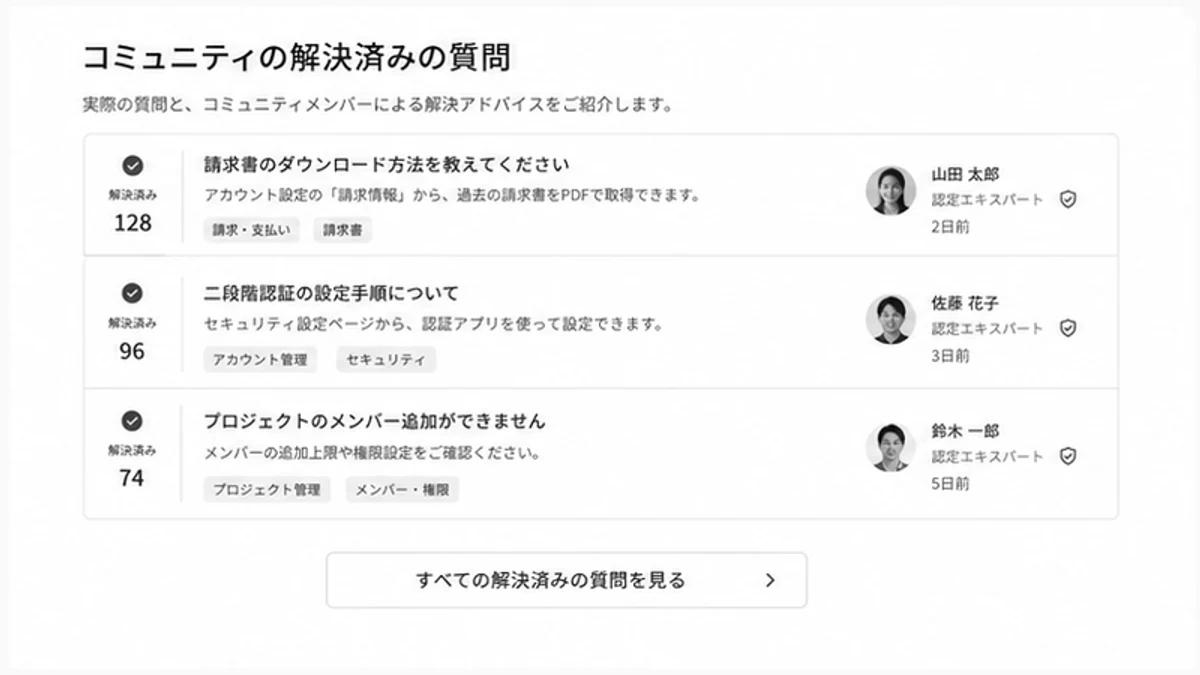Select the 請求書 tag
1200x675 pixels.
[x=343, y=230]
